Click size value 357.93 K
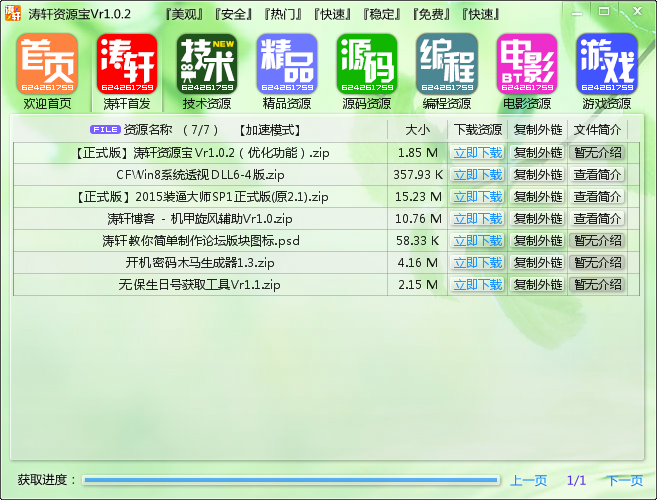This screenshot has width=657, height=500. [x=418, y=174]
